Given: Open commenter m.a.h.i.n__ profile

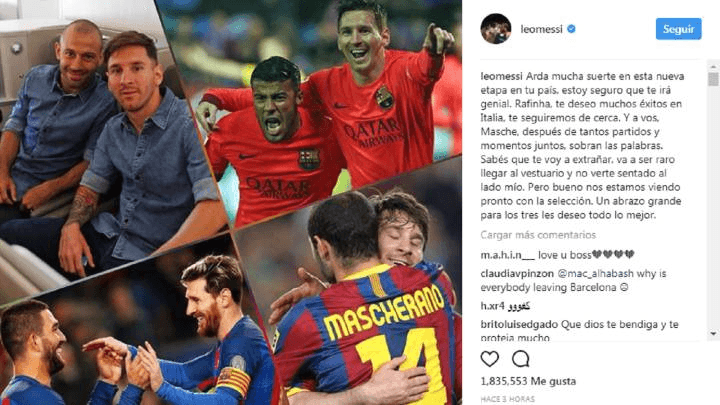Looking at the screenshot, I should click(508, 255).
